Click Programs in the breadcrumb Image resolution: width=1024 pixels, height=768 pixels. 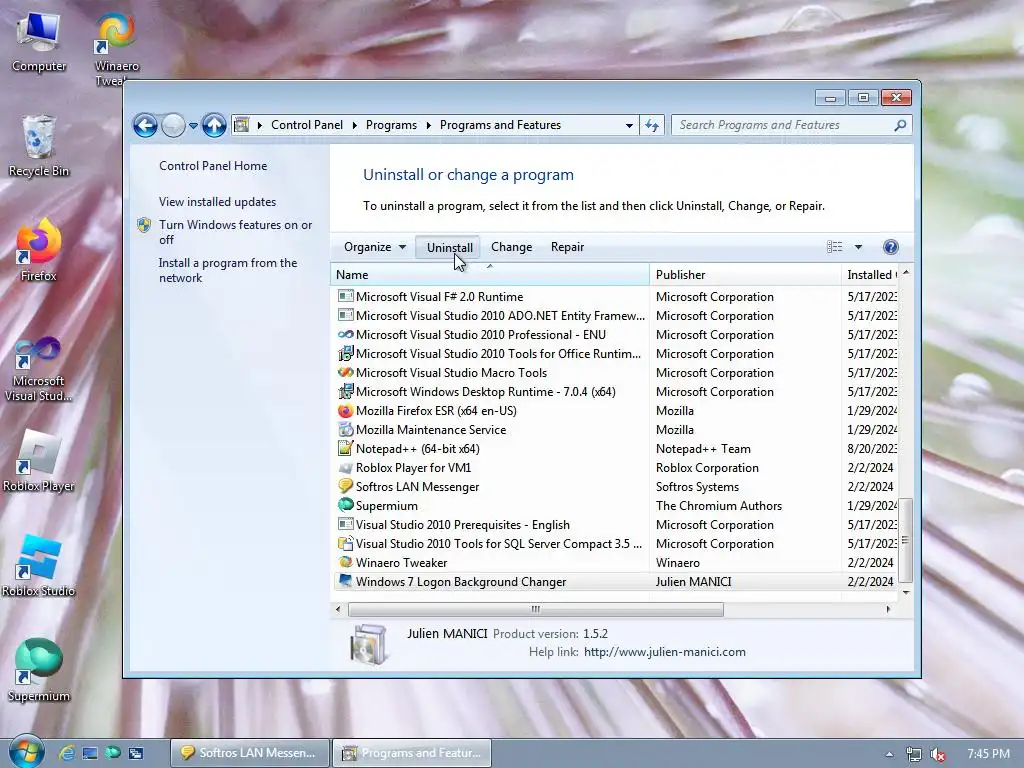point(391,125)
